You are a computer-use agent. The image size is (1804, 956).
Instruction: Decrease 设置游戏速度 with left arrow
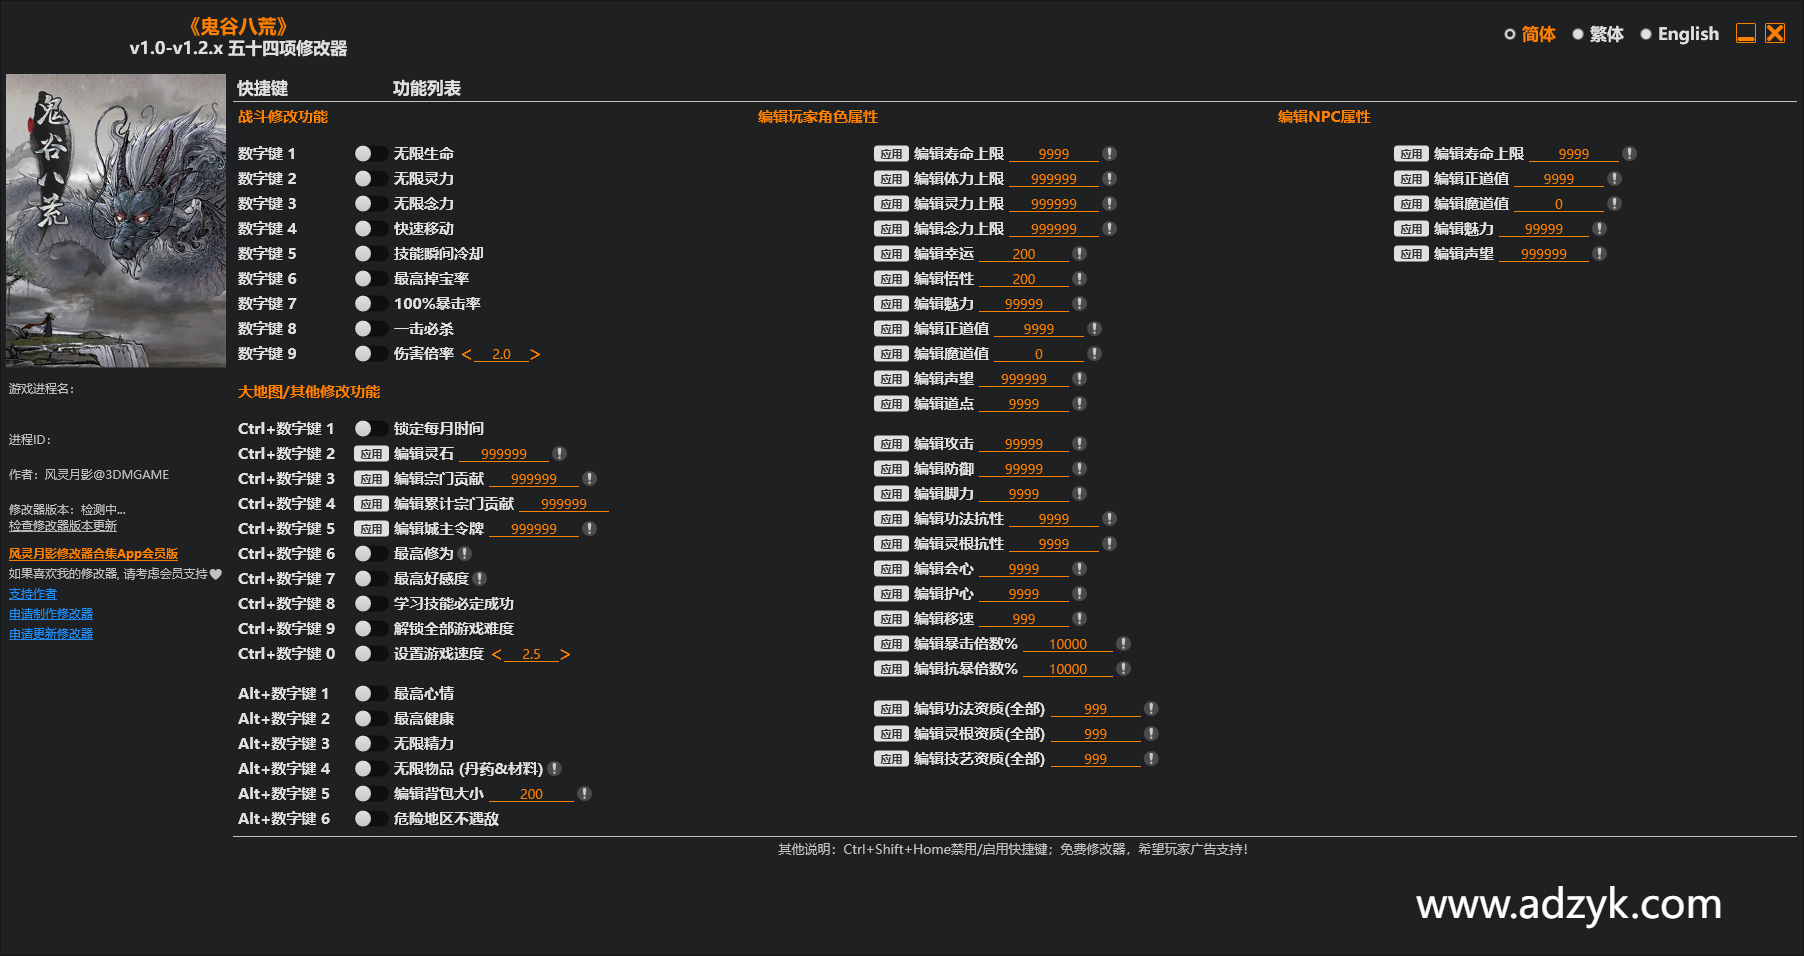497,654
